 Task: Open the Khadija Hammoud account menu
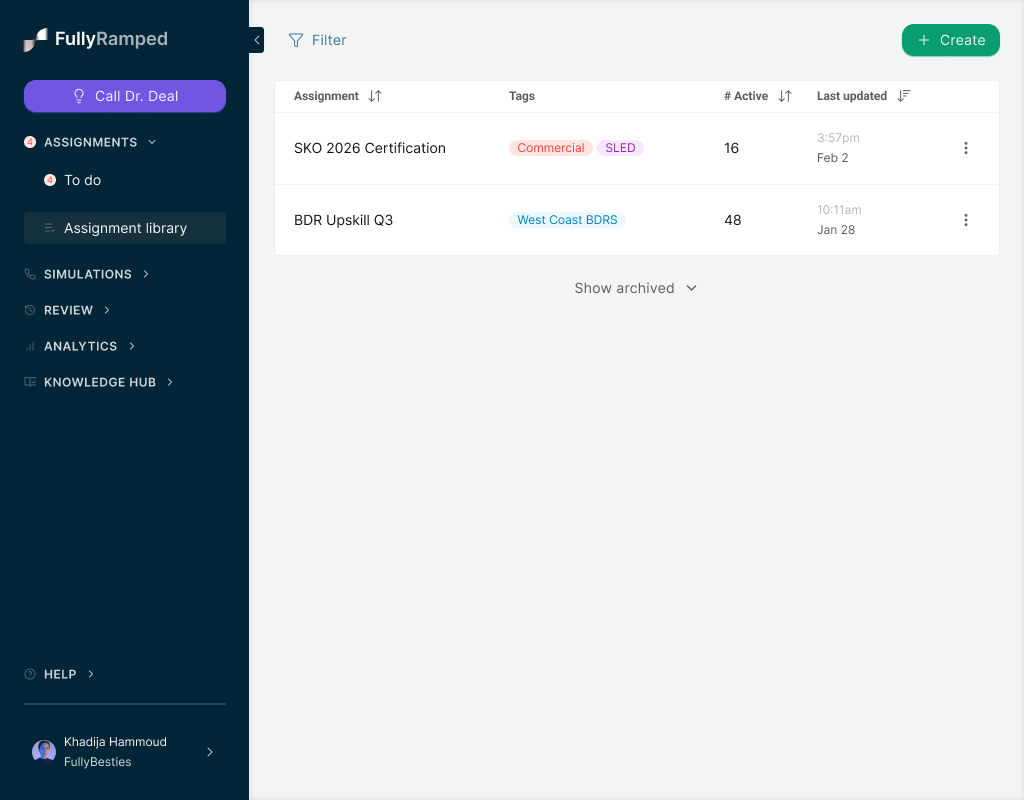click(115, 751)
